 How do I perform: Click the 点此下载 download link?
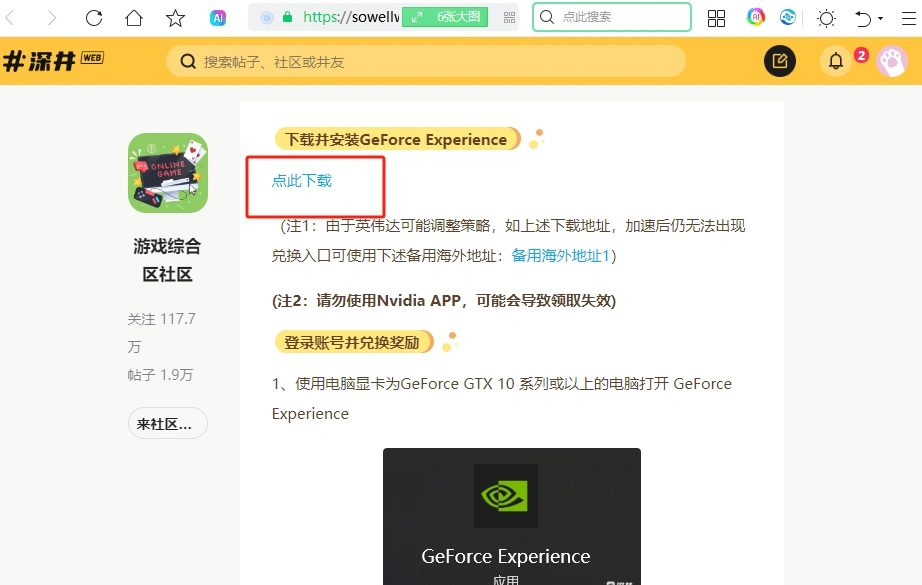point(302,180)
